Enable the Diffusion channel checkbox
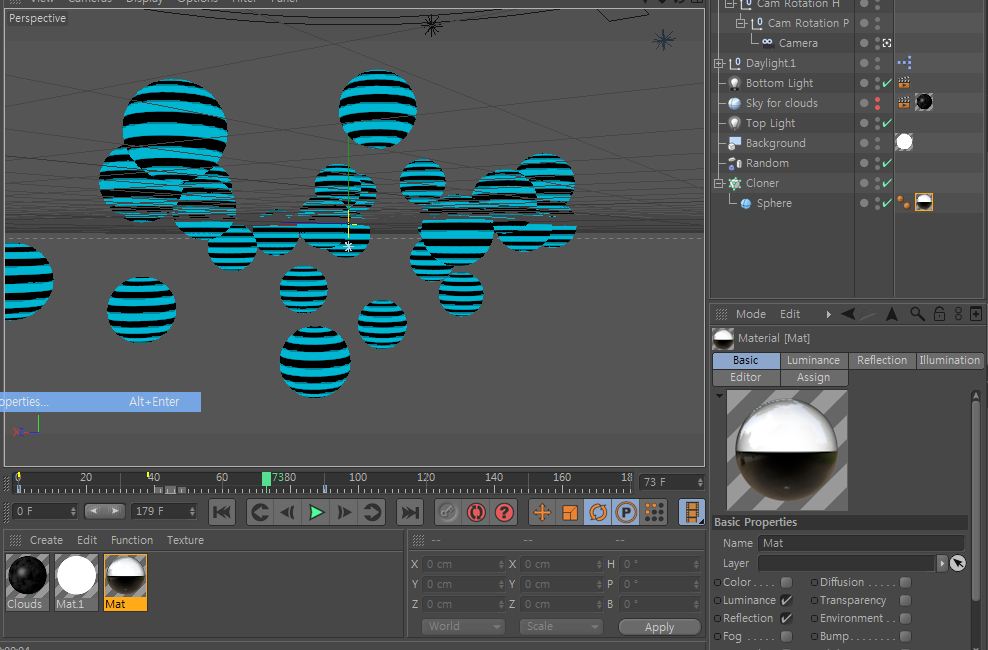This screenshot has height=650, width=988. (905, 582)
